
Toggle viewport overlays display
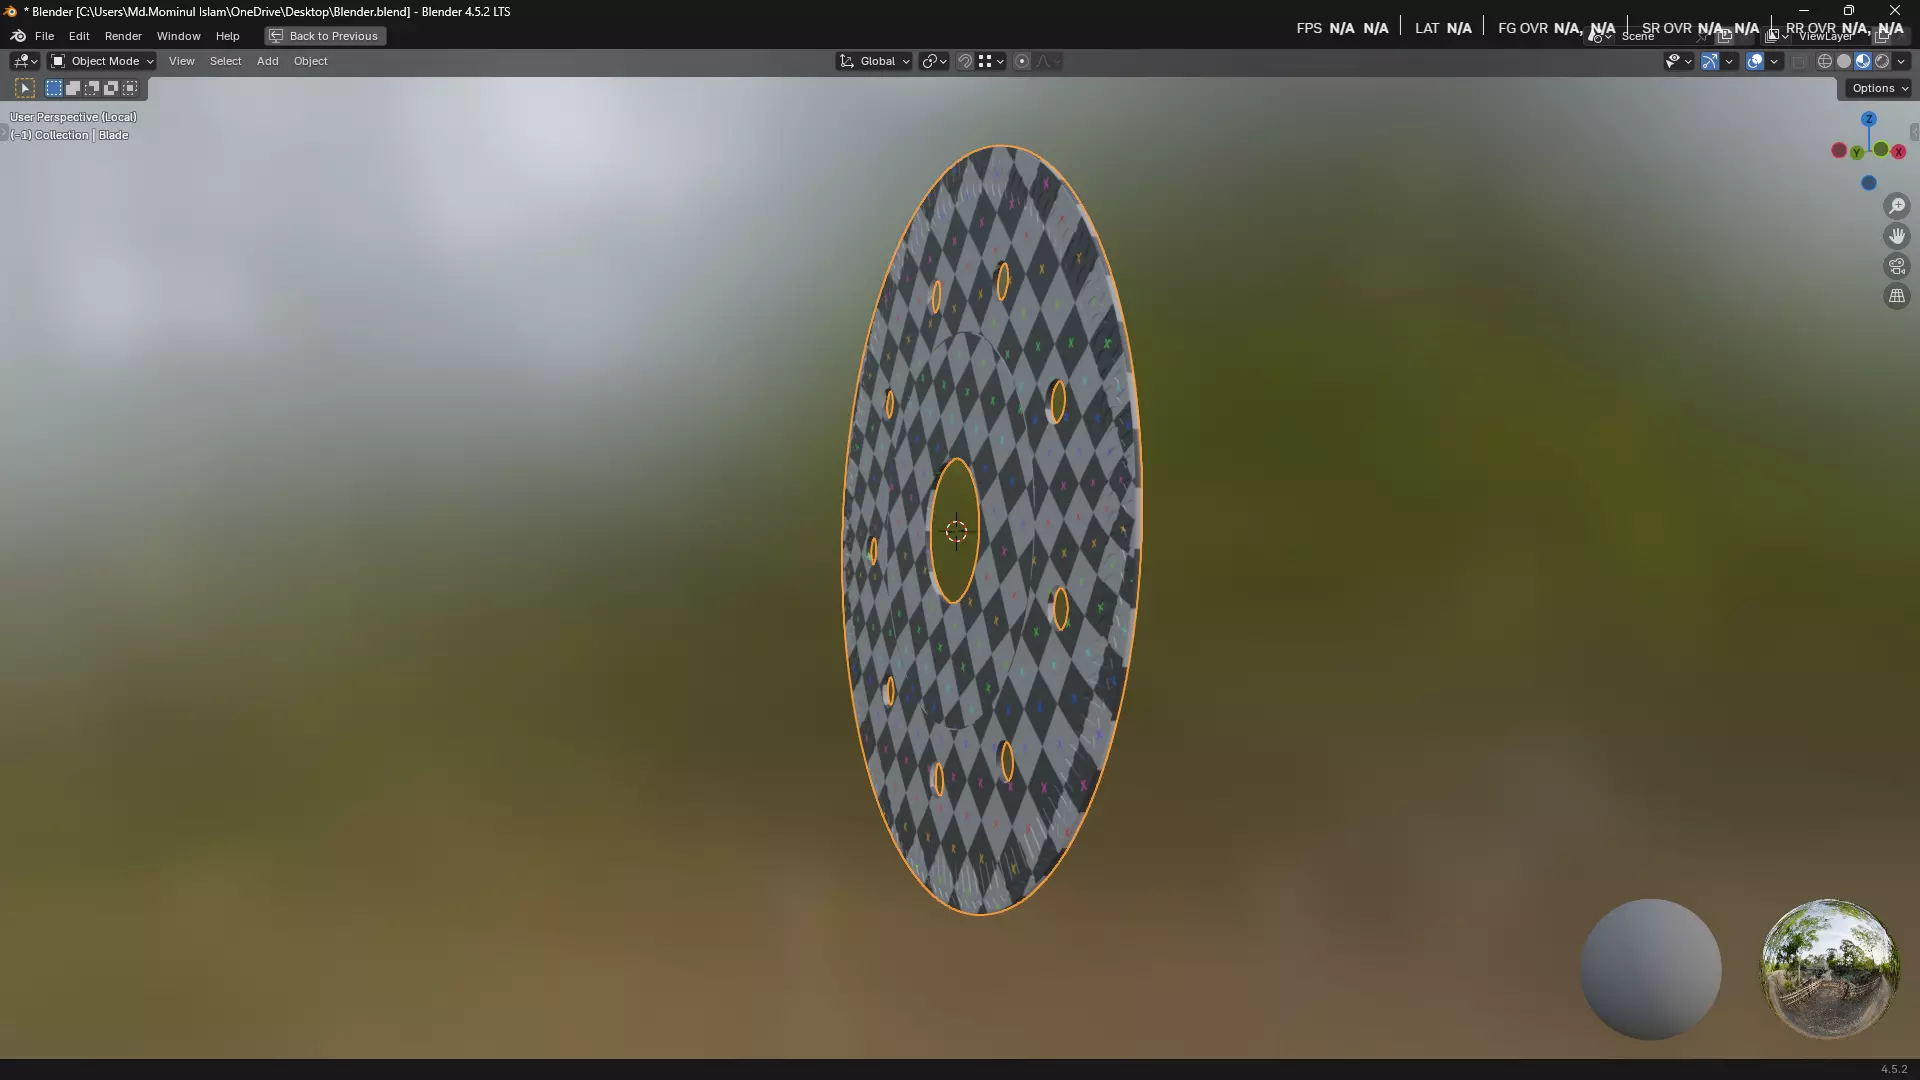[1755, 61]
